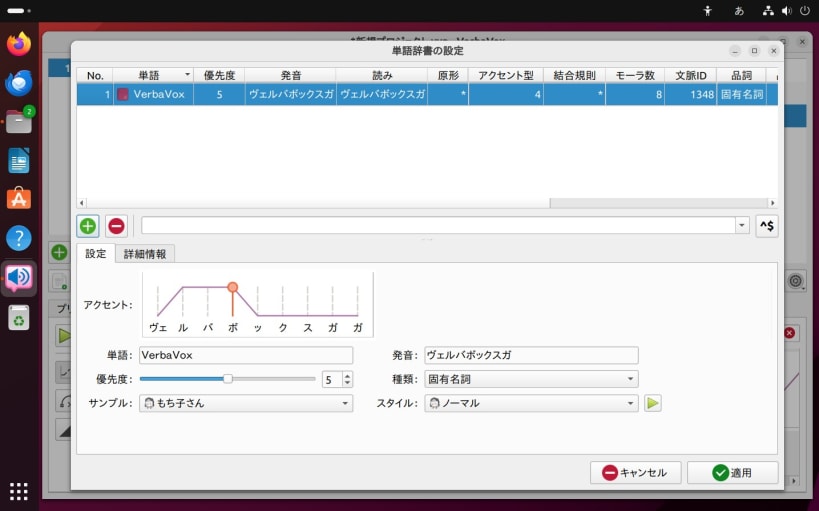
Task: Click the search filter text field
Action: (438, 226)
